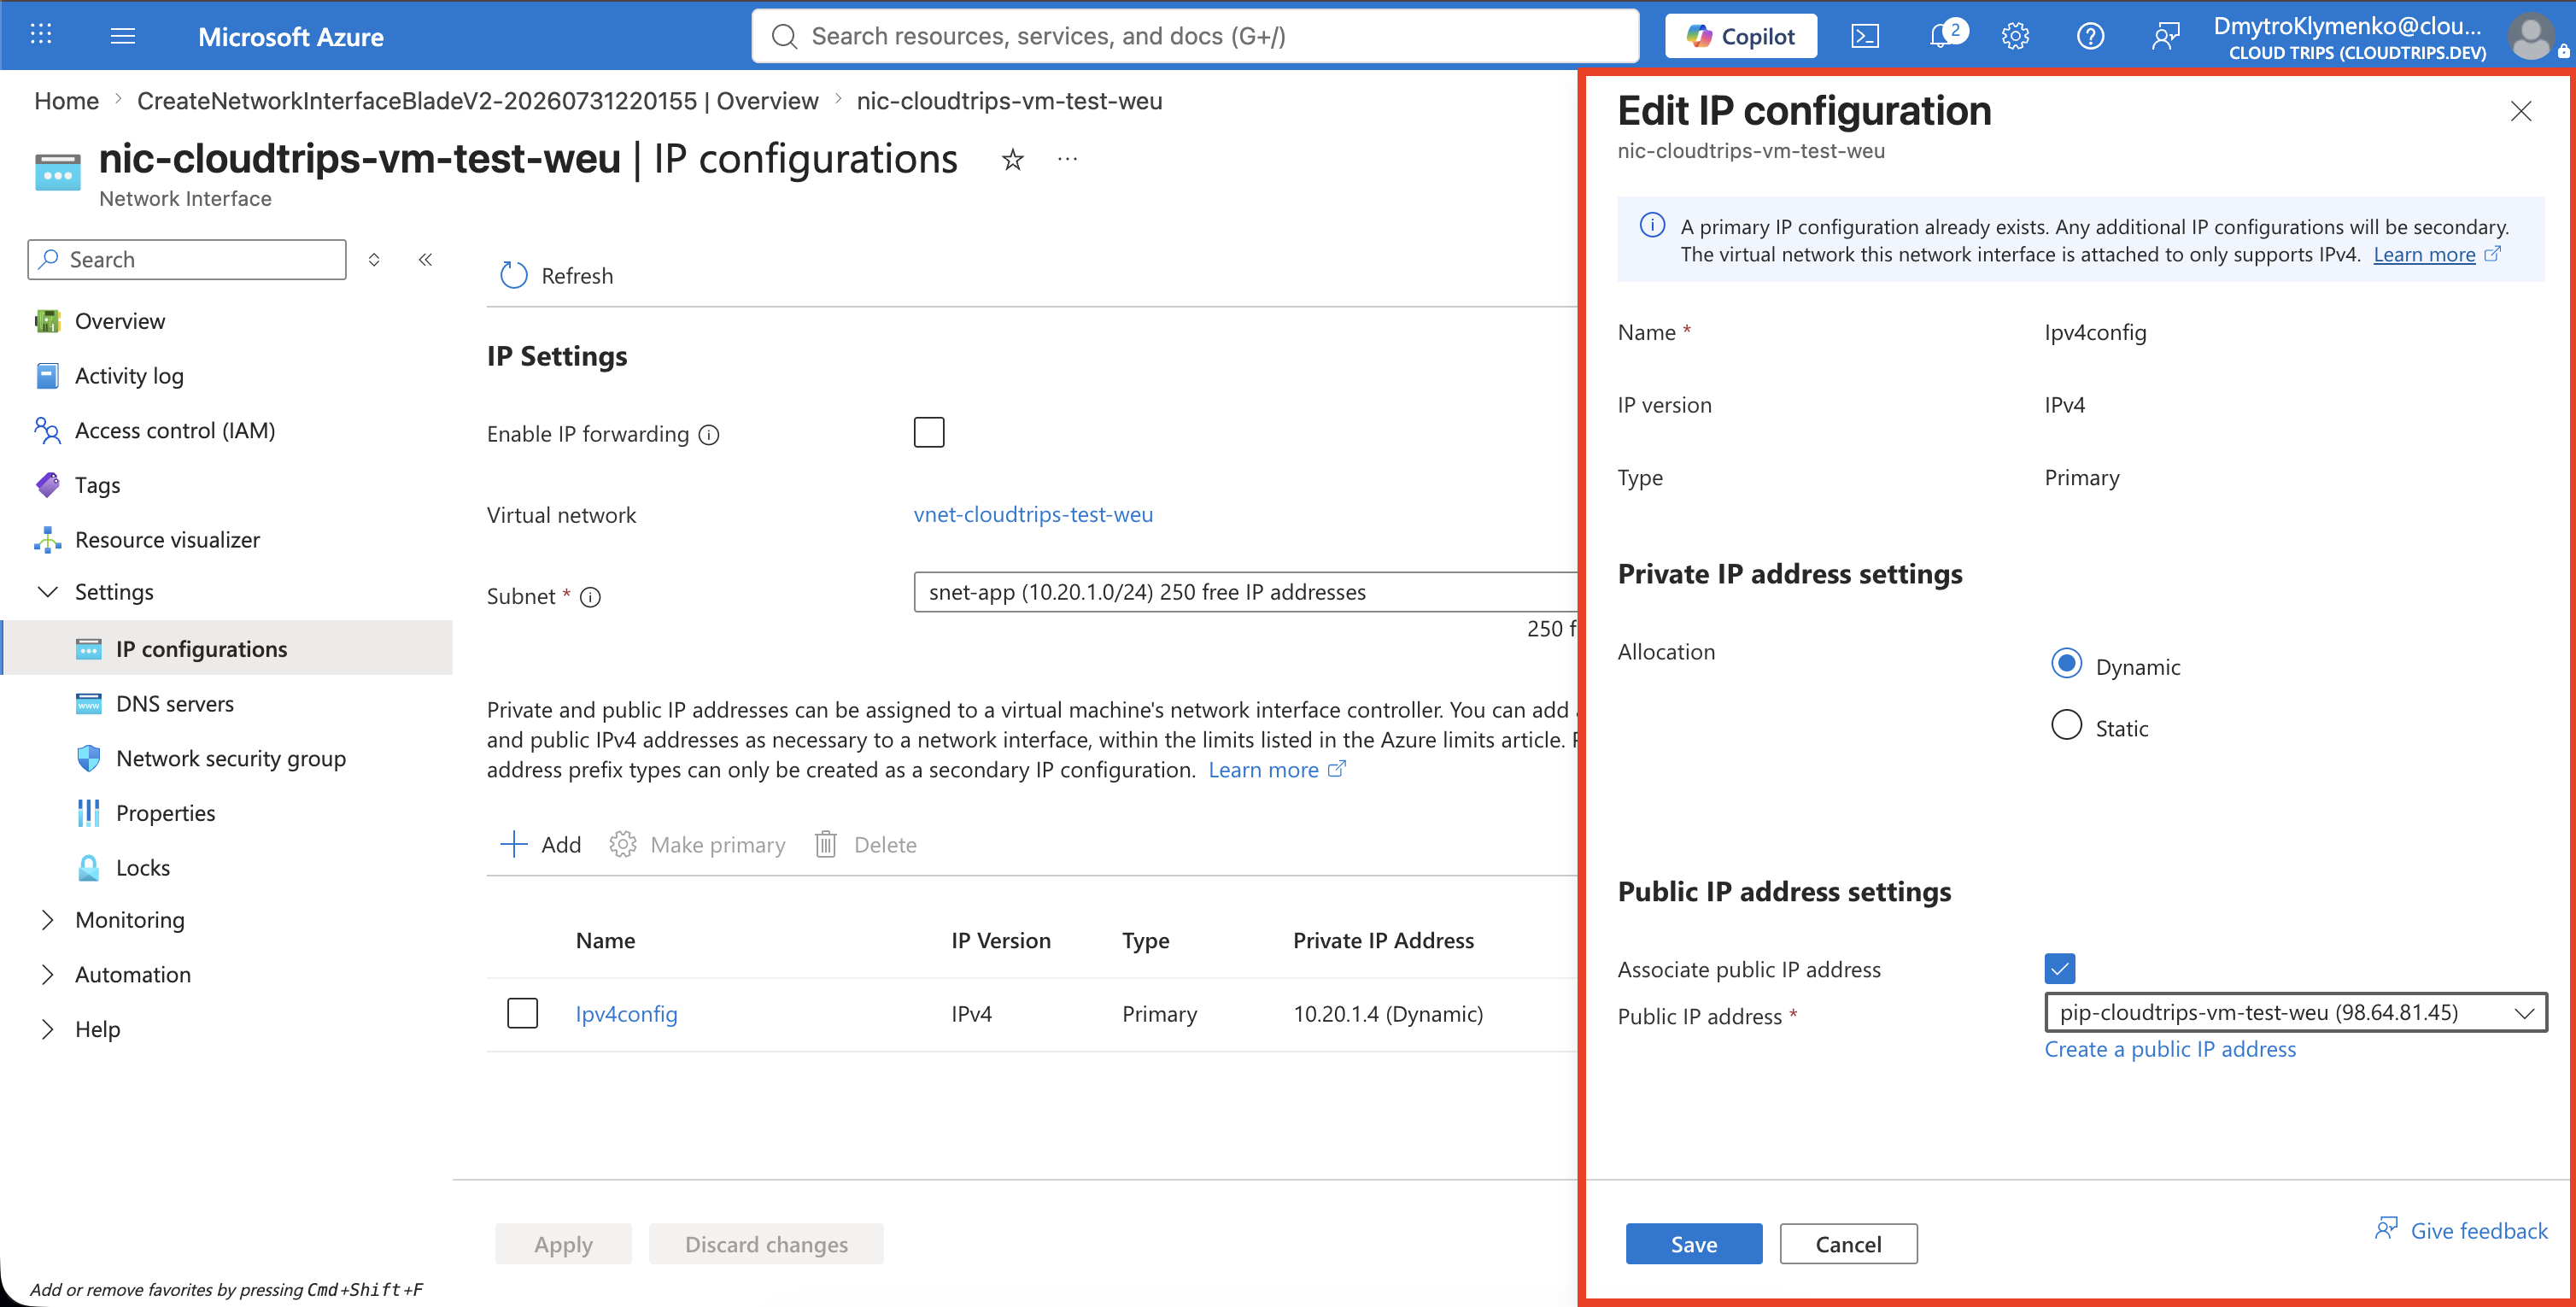The height and width of the screenshot is (1307, 2576).
Task: Expand the Automation section
Action: tap(47, 974)
